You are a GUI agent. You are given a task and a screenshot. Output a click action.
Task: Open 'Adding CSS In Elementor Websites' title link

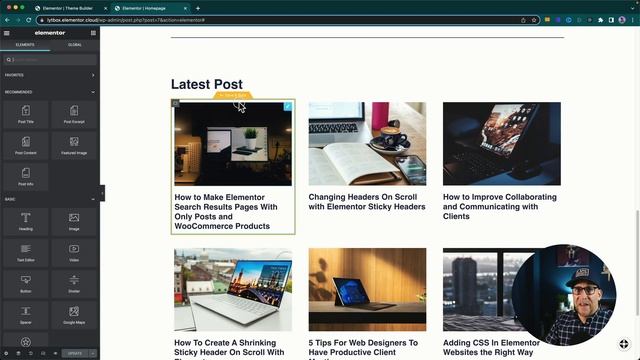pyautogui.click(x=491, y=347)
